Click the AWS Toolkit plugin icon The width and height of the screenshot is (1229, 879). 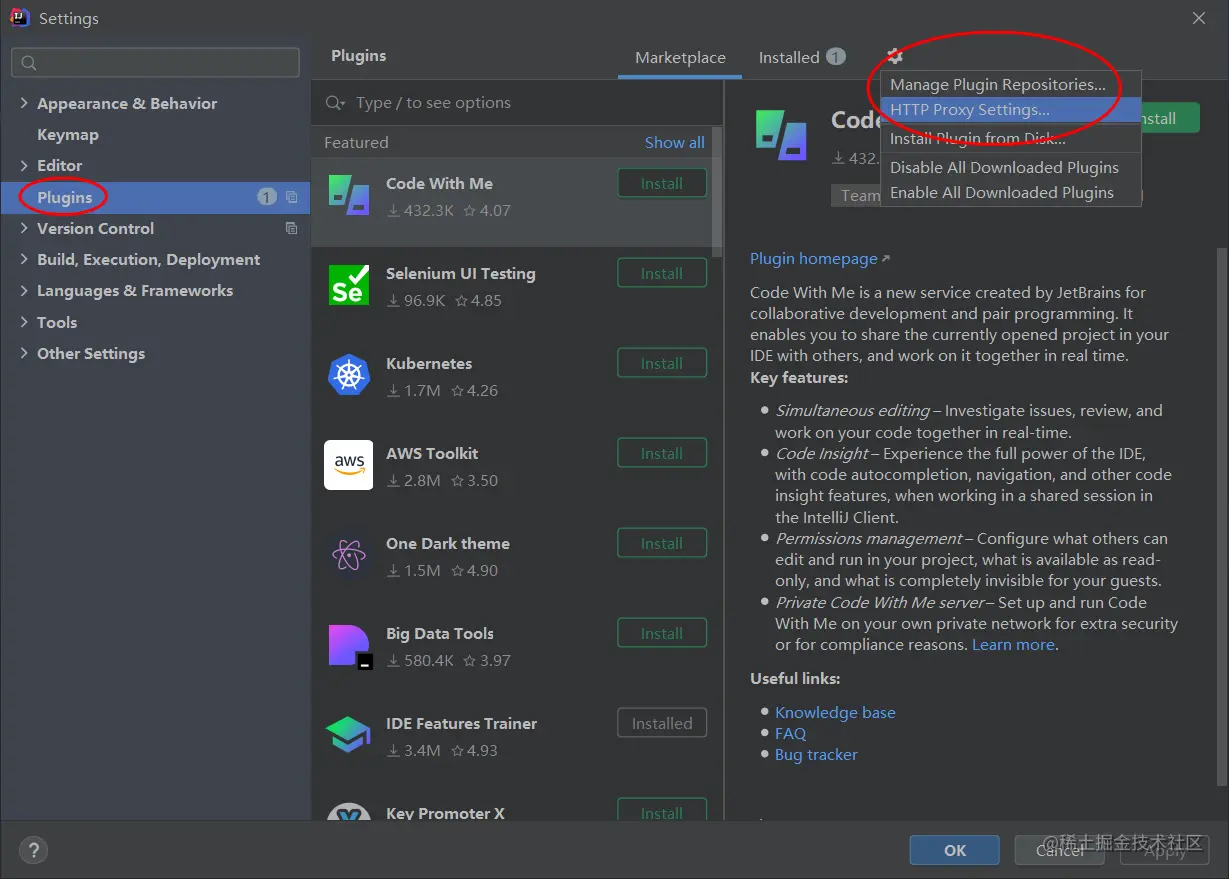point(349,465)
